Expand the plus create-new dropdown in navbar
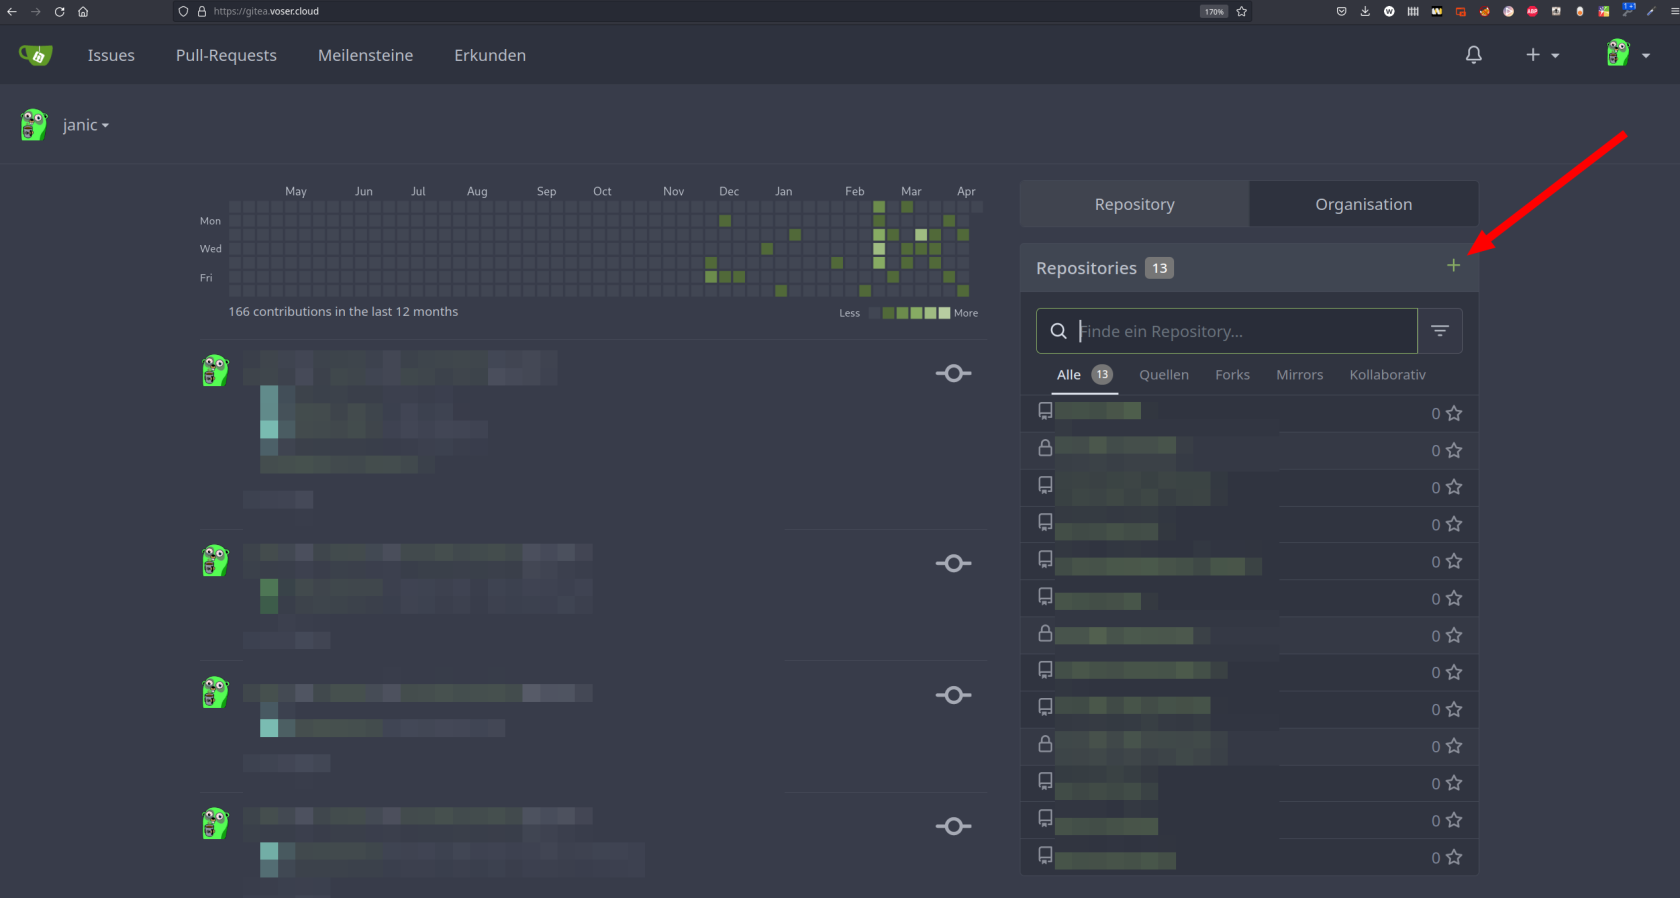Viewport: 1680px width, 898px height. 1542,55
